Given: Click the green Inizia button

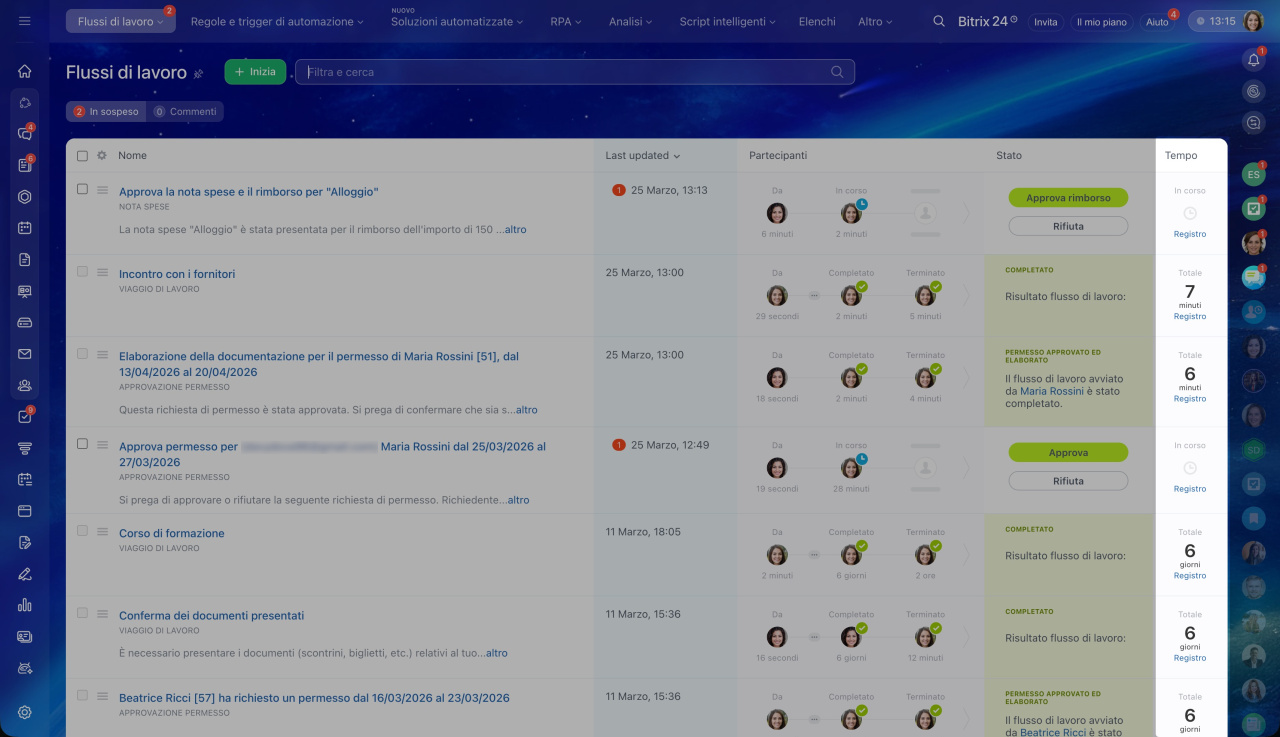Looking at the screenshot, I should tap(255, 72).
